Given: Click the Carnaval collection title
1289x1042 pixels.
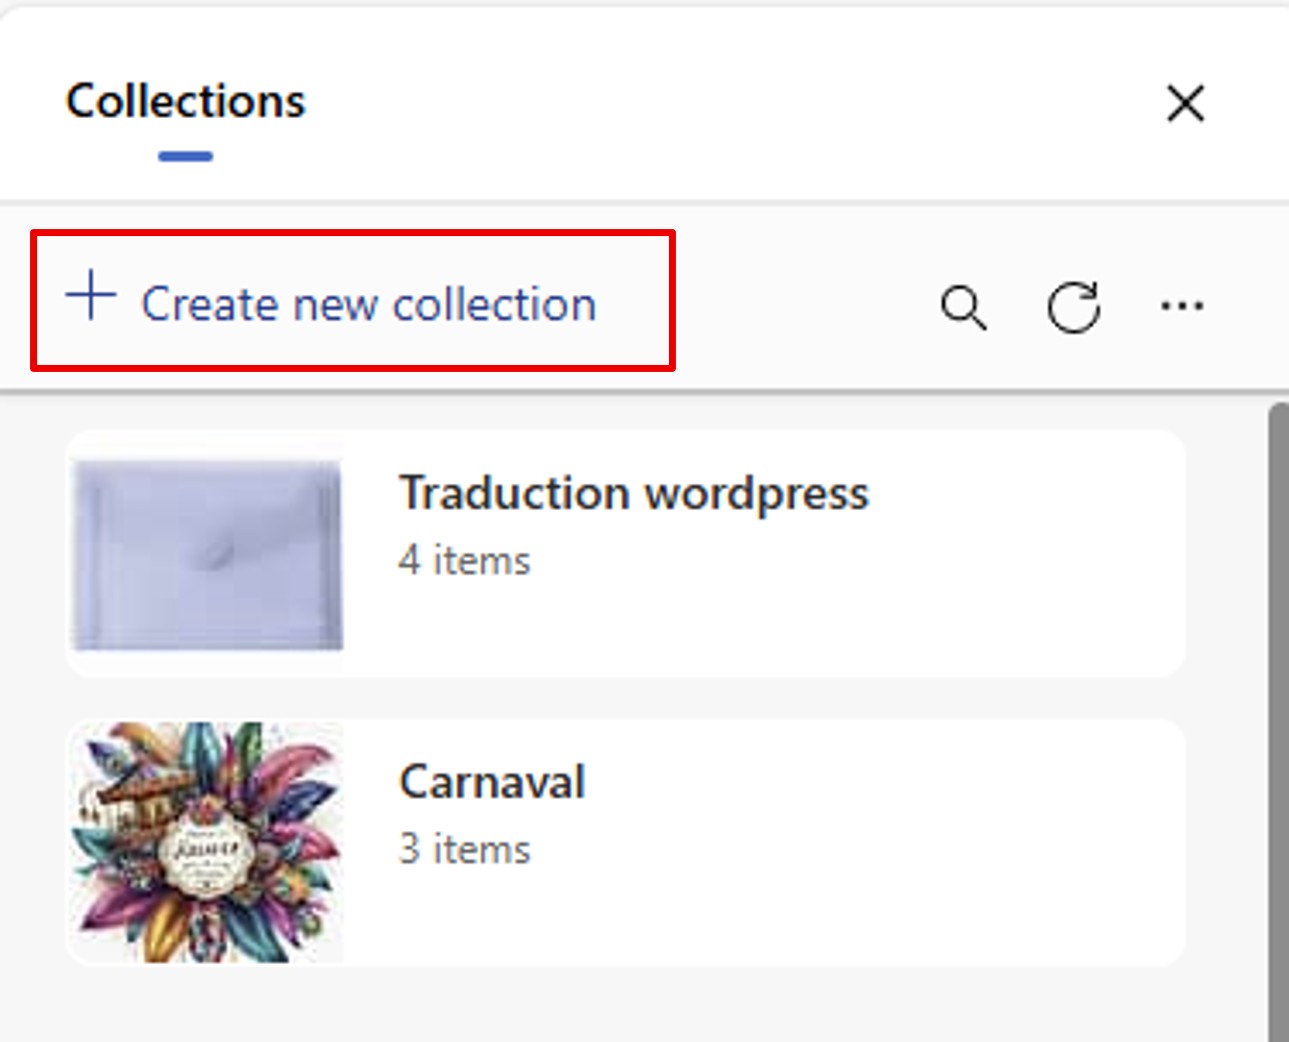Looking at the screenshot, I should [492, 782].
